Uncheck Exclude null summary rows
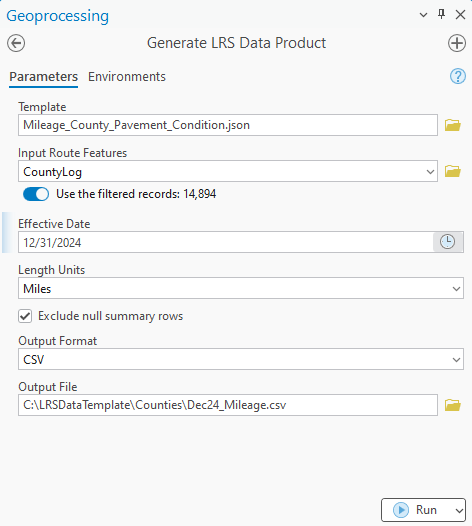 (25, 316)
